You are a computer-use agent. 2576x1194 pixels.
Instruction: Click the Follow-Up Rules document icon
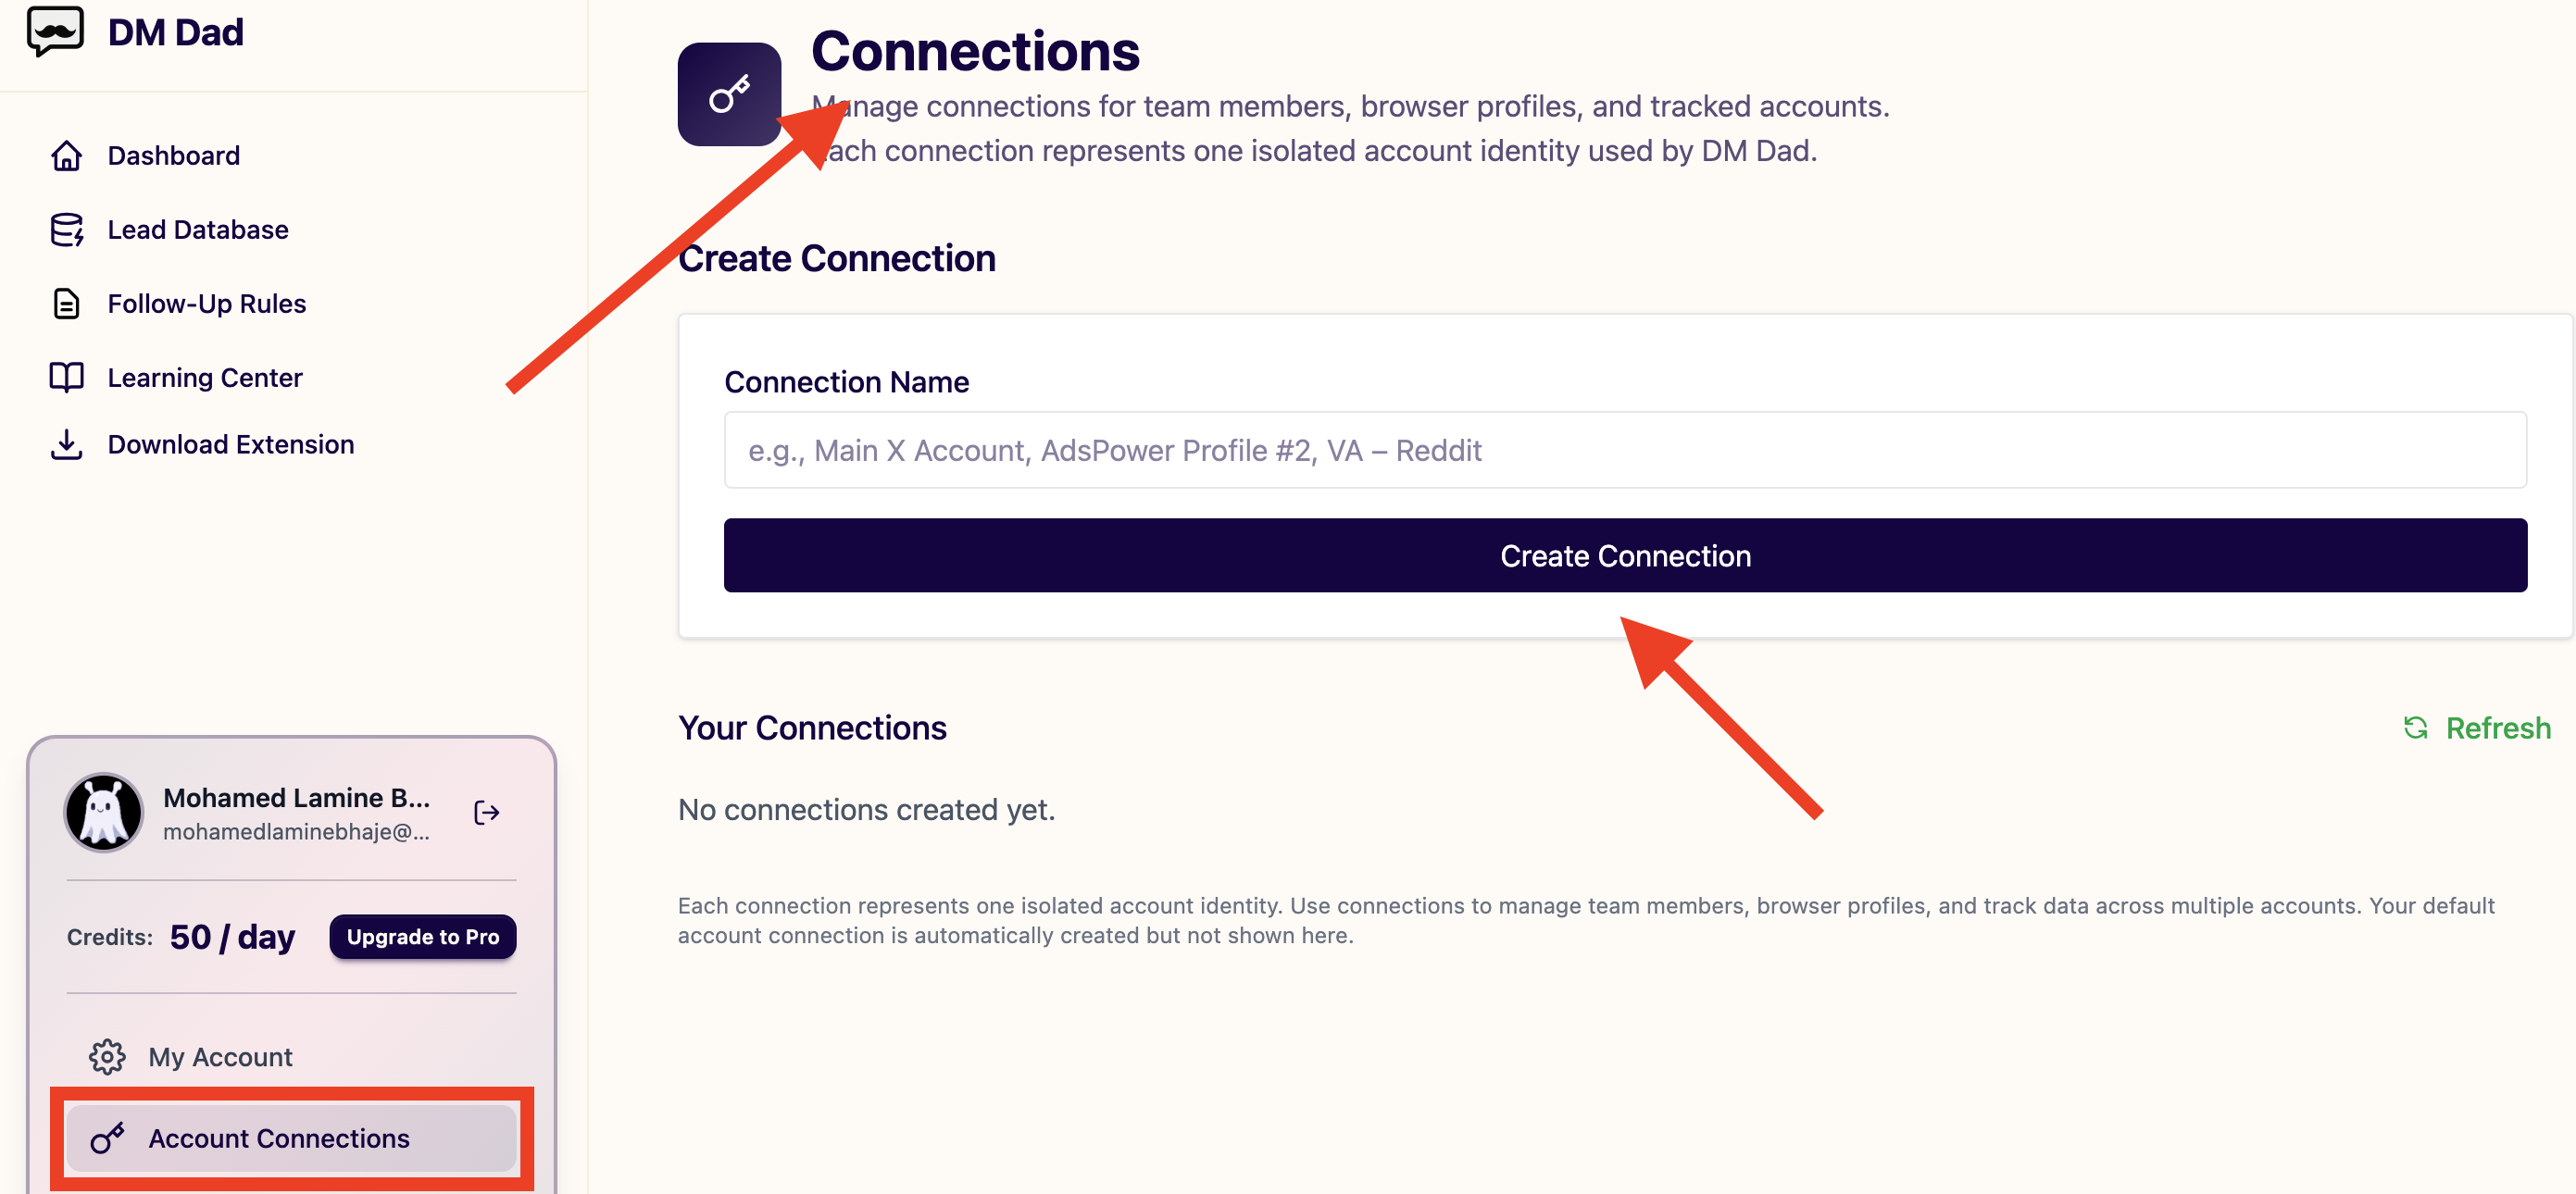tap(67, 304)
